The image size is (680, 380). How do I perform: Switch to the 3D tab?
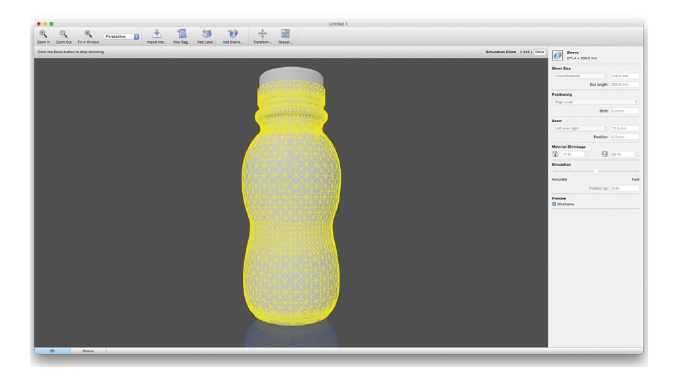[x=52, y=351]
